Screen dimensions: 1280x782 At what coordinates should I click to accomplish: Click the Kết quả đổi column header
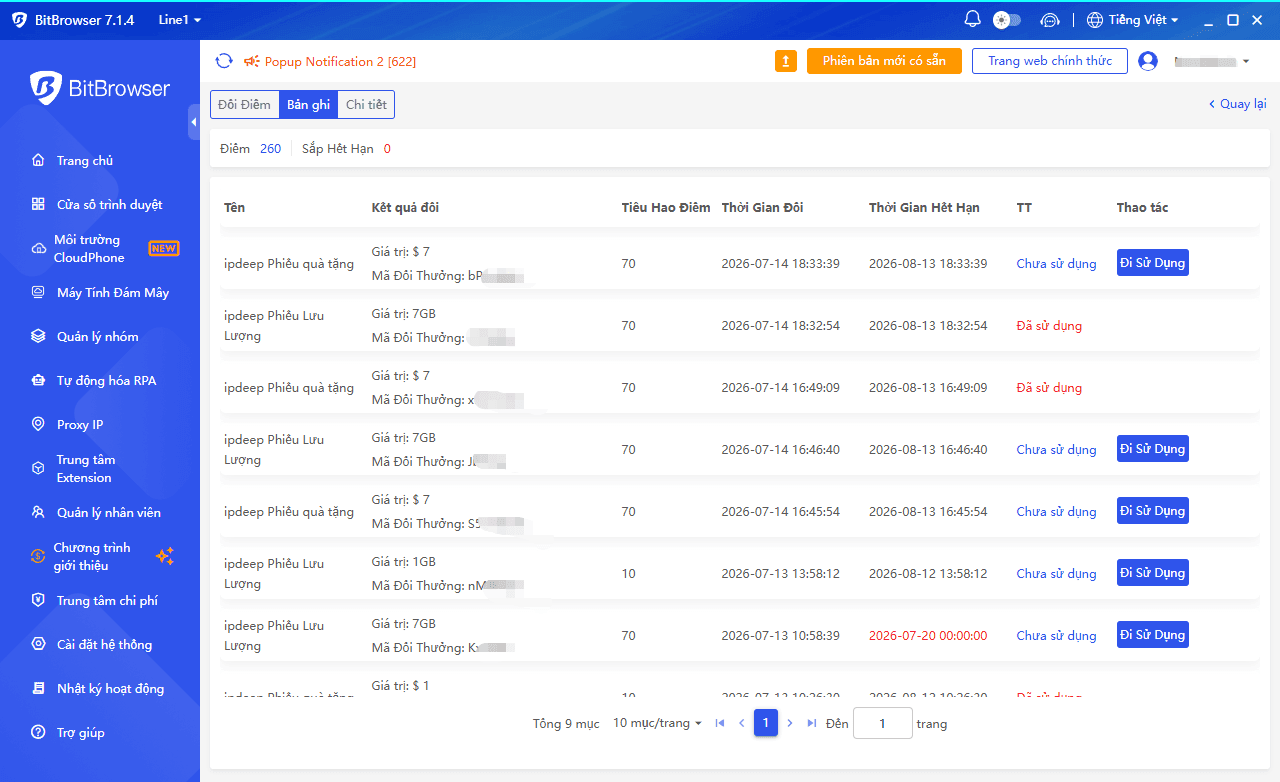(x=405, y=208)
